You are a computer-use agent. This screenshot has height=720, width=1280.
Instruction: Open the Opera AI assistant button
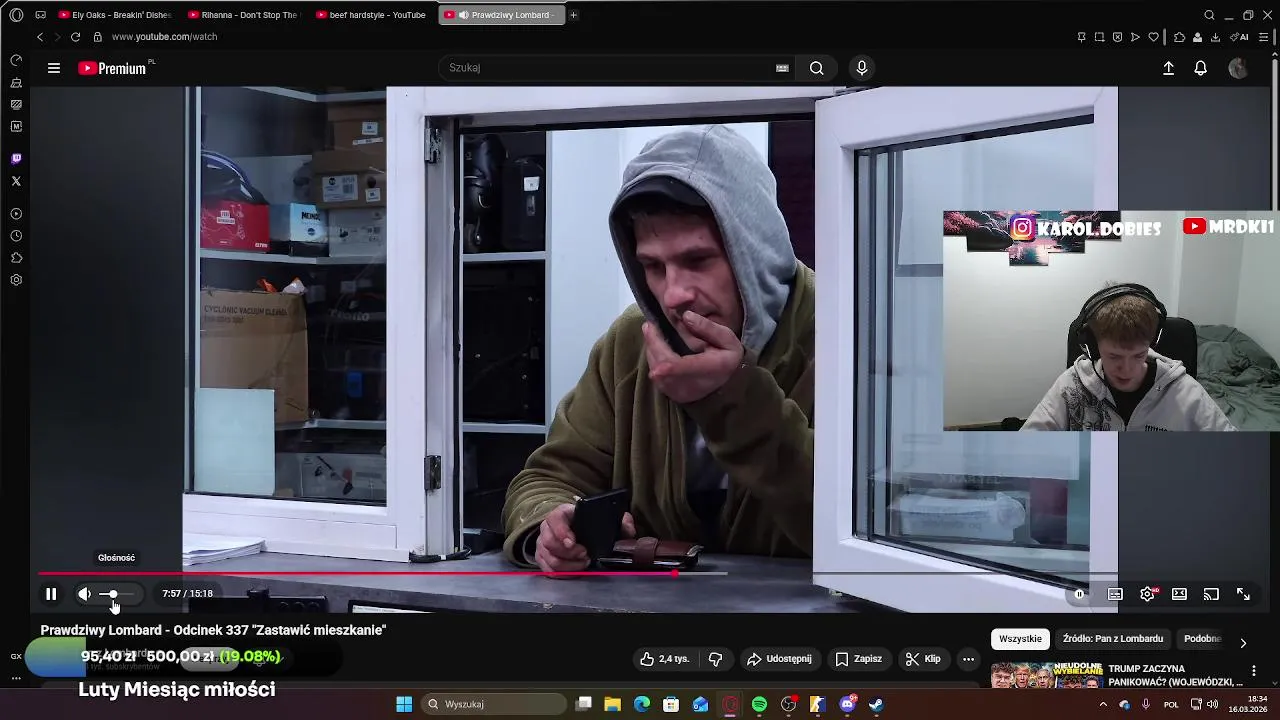coord(1240,37)
